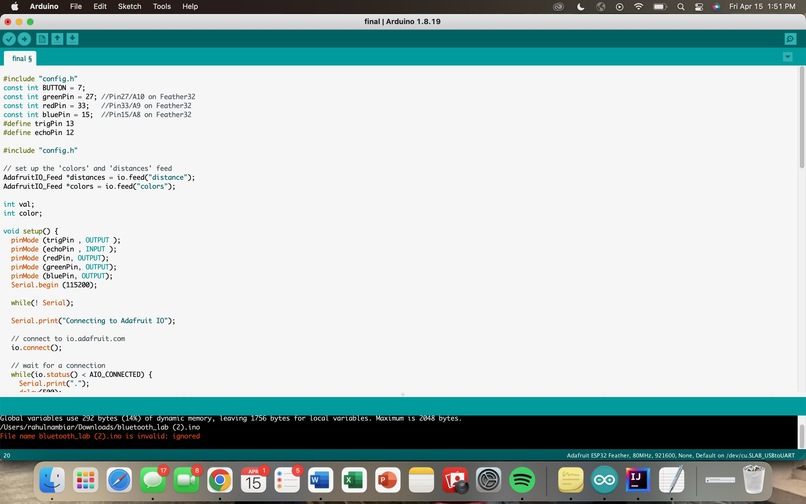Open Microsoft Excel from the Dock
The image size is (806, 504).
click(354, 480)
